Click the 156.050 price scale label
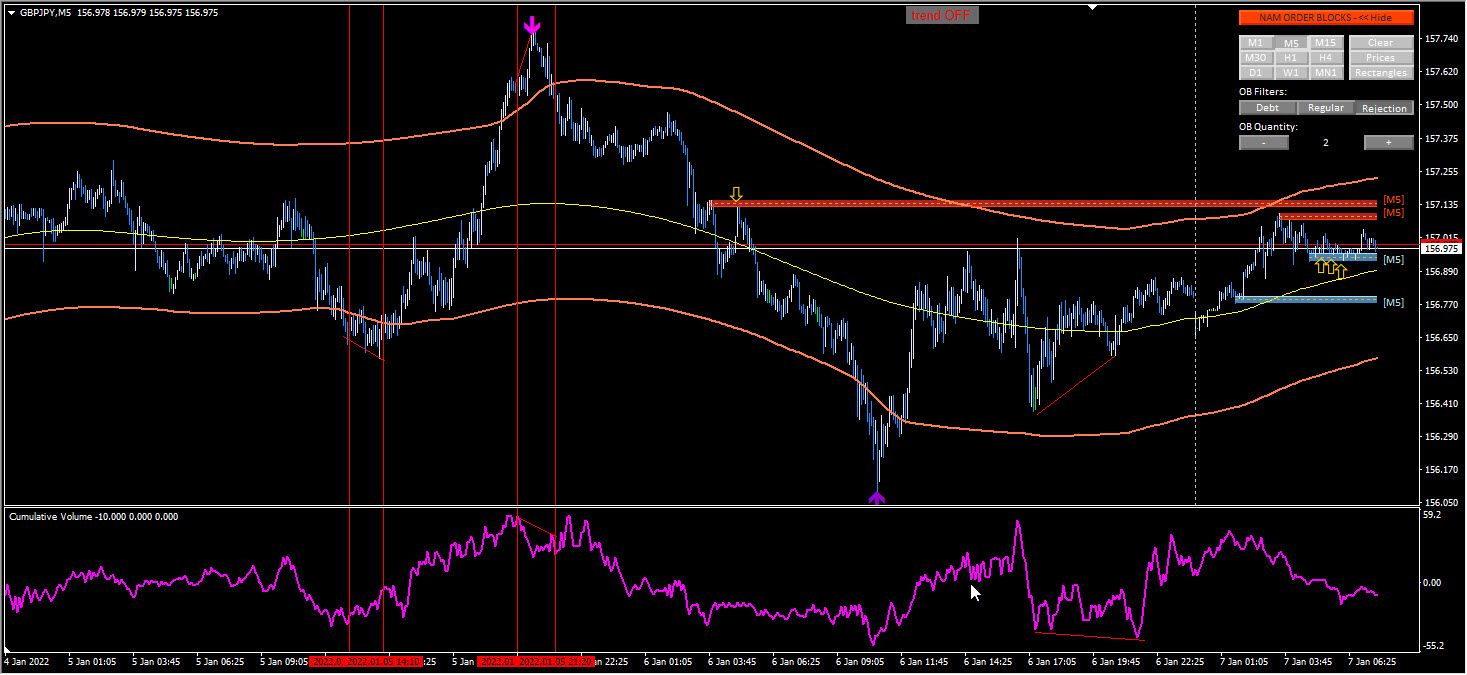 point(1441,503)
